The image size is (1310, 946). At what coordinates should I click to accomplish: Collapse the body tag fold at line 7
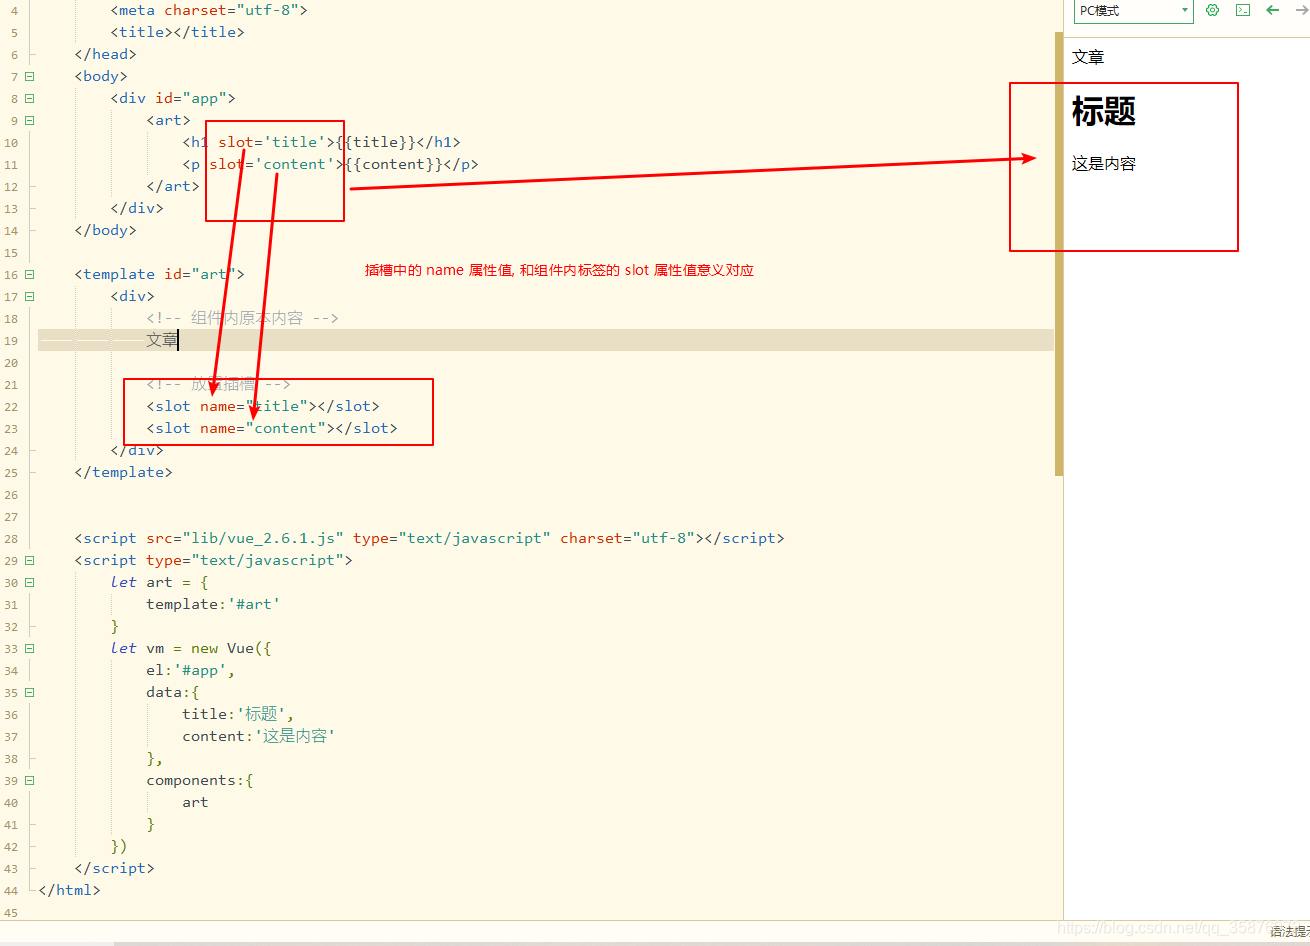pos(29,76)
